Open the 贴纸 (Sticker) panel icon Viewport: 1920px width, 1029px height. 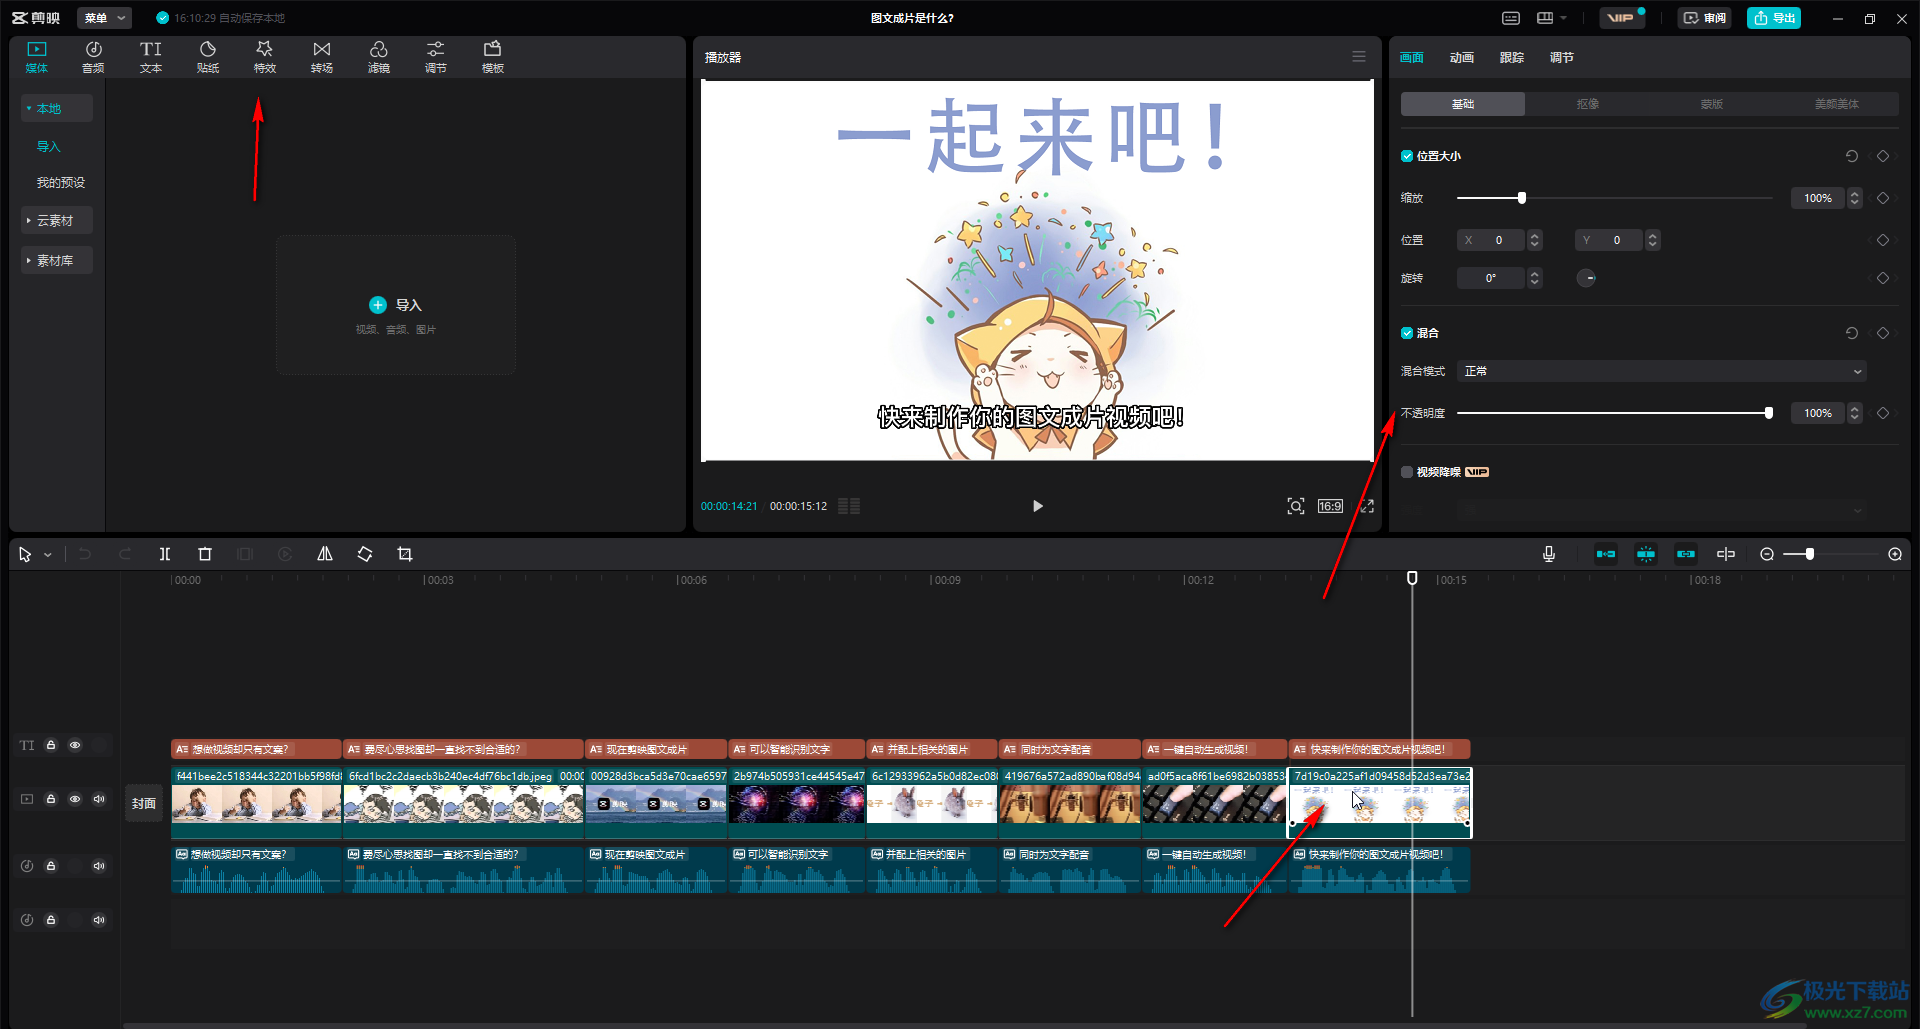click(x=208, y=57)
